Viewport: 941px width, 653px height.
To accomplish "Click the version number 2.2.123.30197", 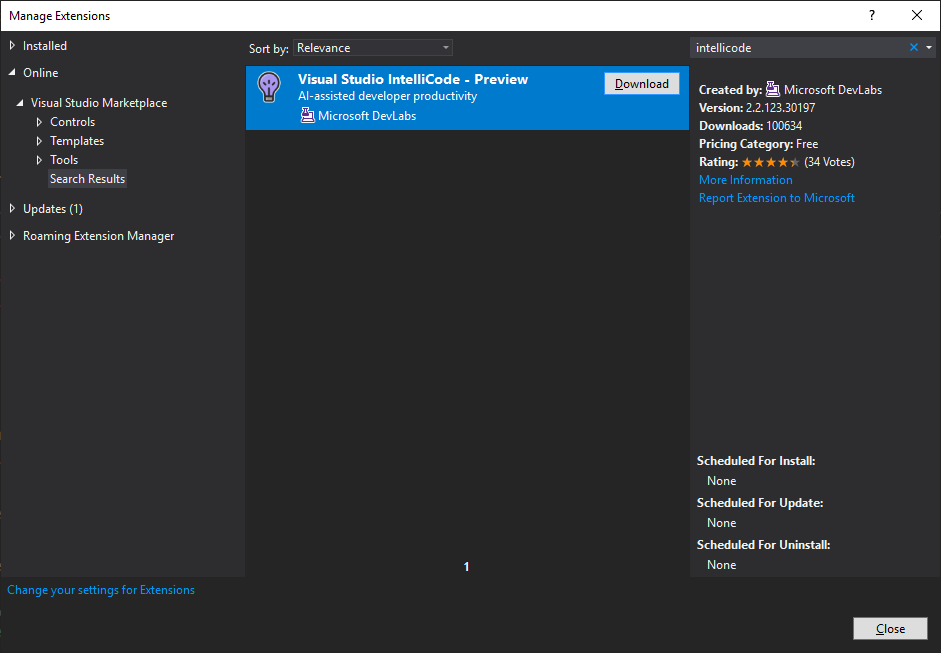I will 780,108.
